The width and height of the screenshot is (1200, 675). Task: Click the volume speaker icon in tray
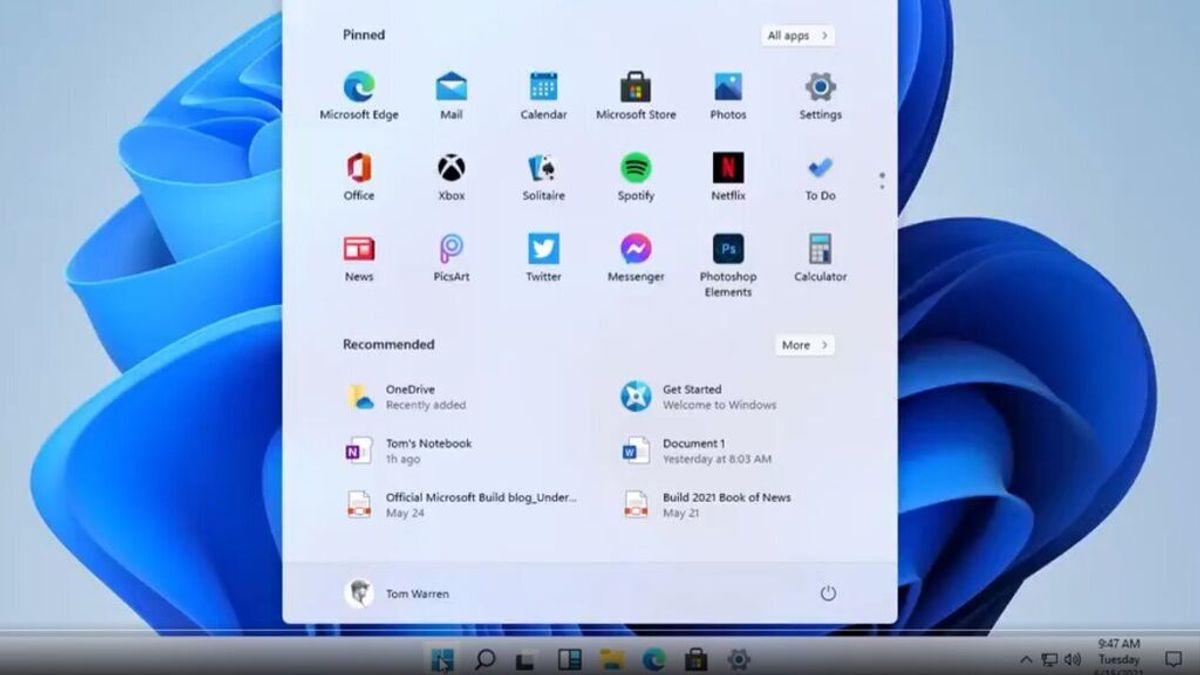[x=1074, y=660]
